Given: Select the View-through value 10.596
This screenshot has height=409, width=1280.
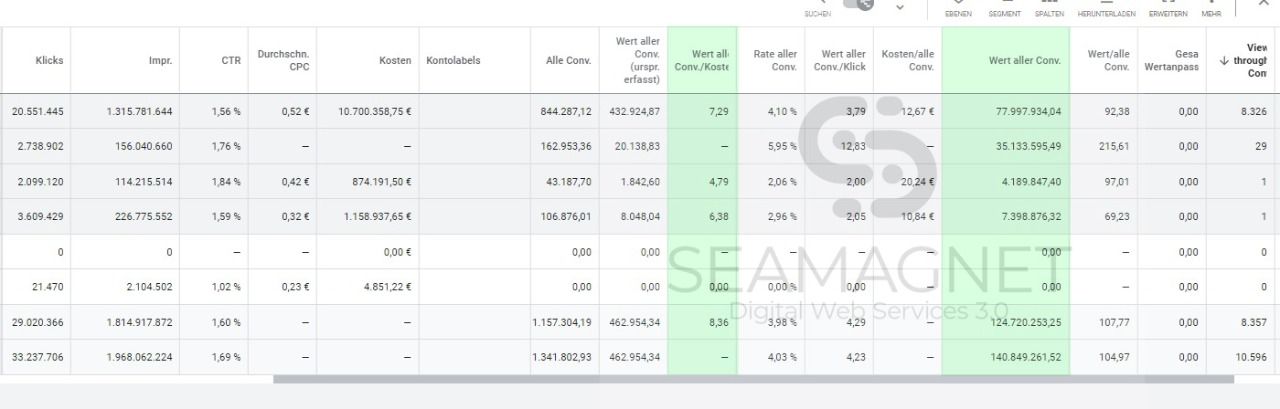Looking at the screenshot, I should [1251, 357].
